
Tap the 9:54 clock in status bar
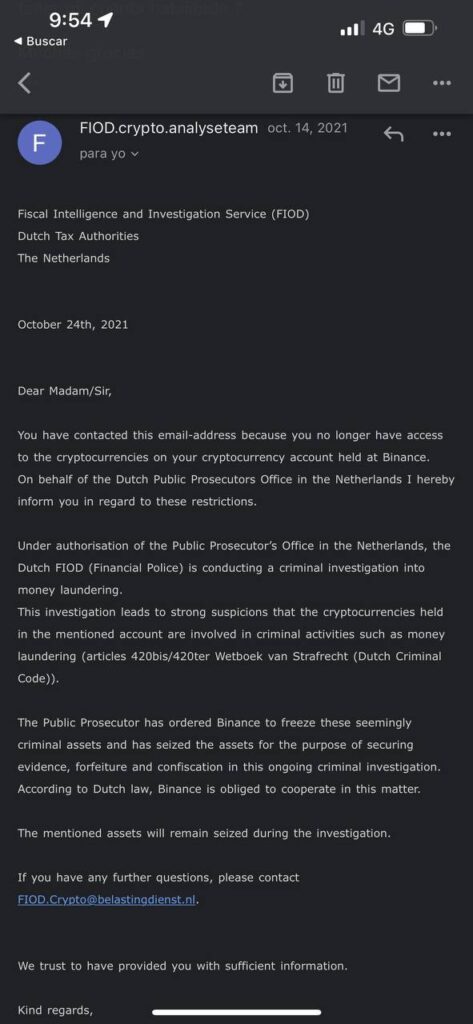(x=71, y=21)
